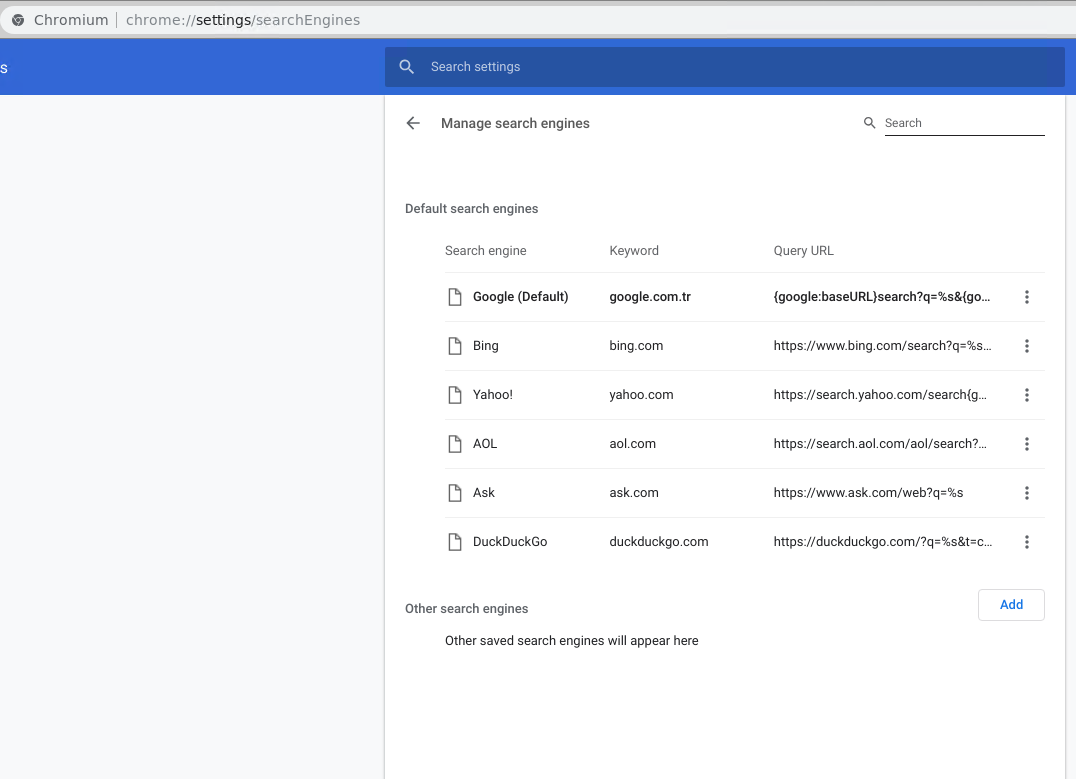Image resolution: width=1076 pixels, height=779 pixels.
Task: Click the Other search engines heading
Action: (466, 609)
